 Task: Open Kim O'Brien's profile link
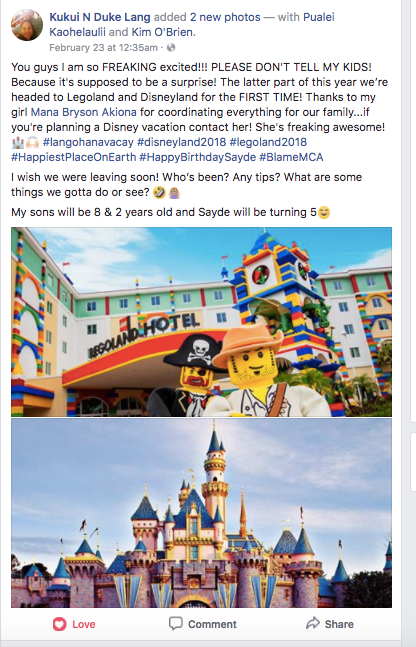[163, 32]
